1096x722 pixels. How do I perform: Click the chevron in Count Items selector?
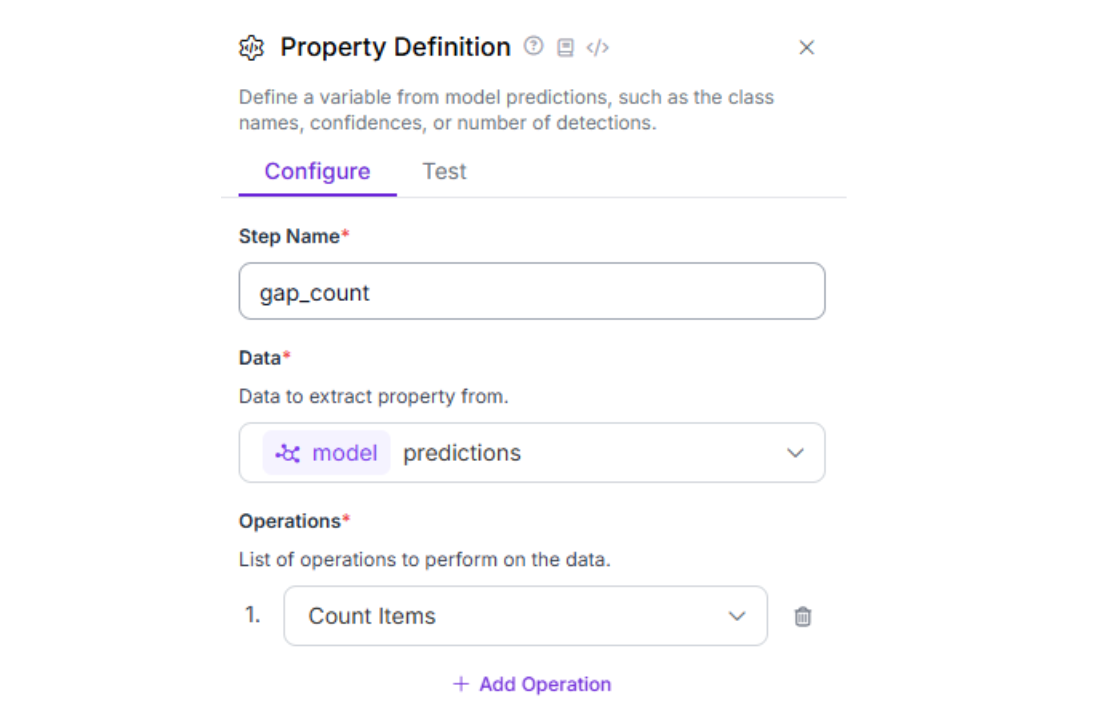(x=737, y=616)
